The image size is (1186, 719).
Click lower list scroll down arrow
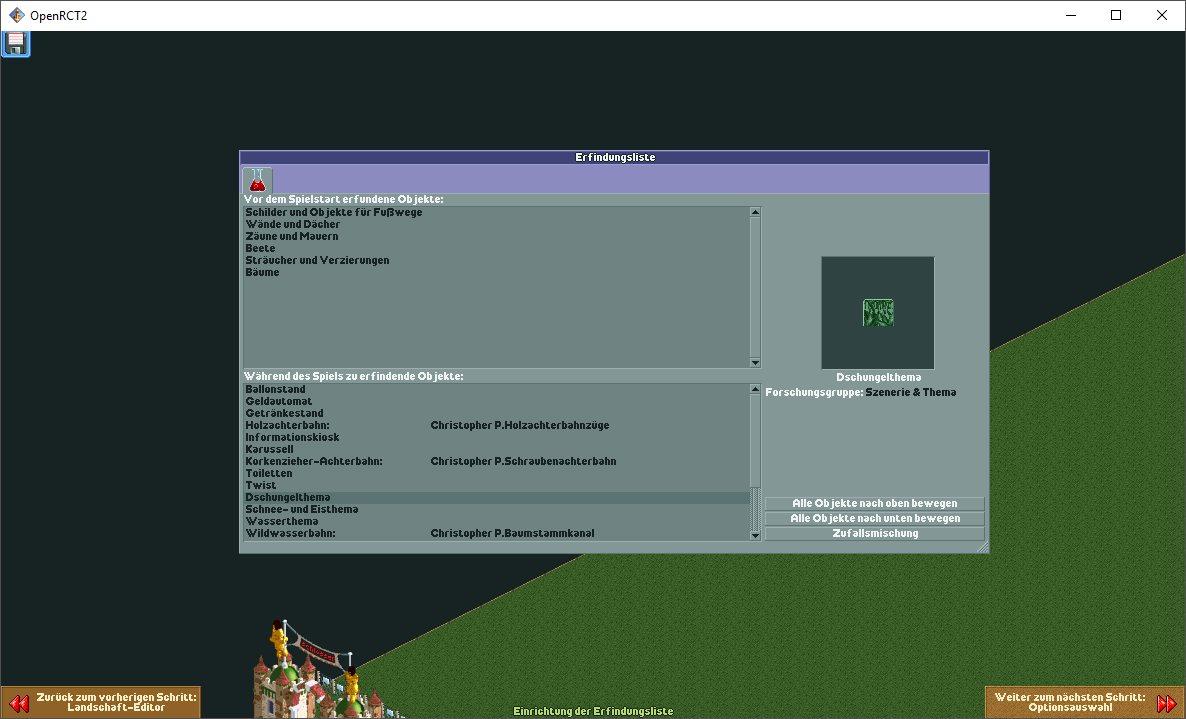tap(755, 535)
